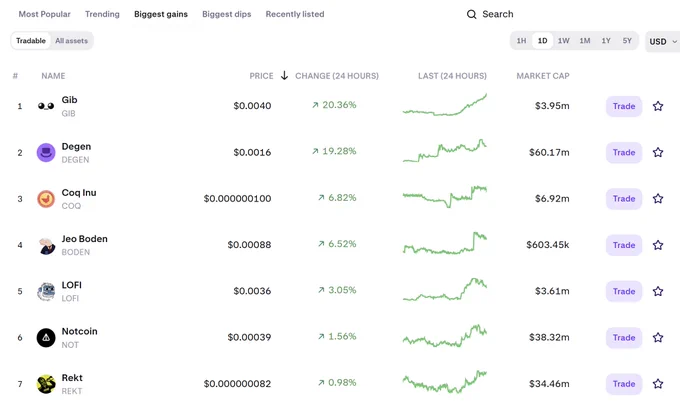This screenshot has height=405, width=680.
Task: Click the LOFI yeti logo
Action: 46,291
